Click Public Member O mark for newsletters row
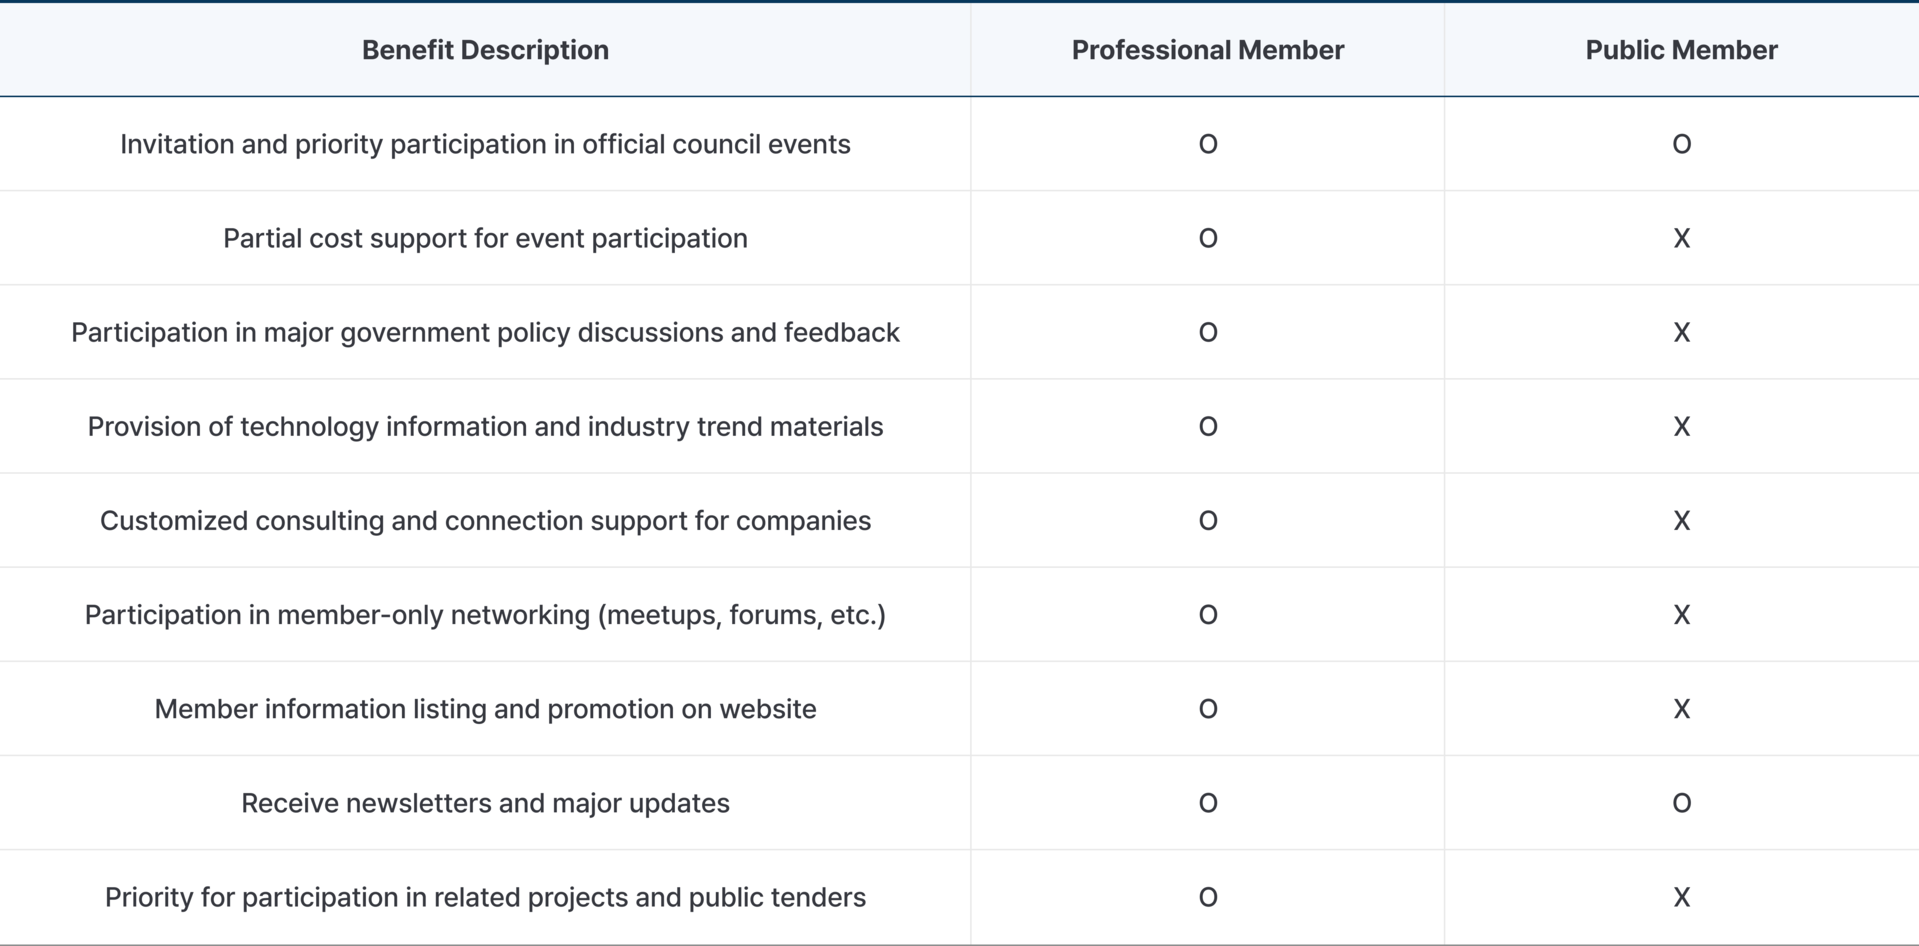Screen dimensions: 1919x946 coord(1681,802)
